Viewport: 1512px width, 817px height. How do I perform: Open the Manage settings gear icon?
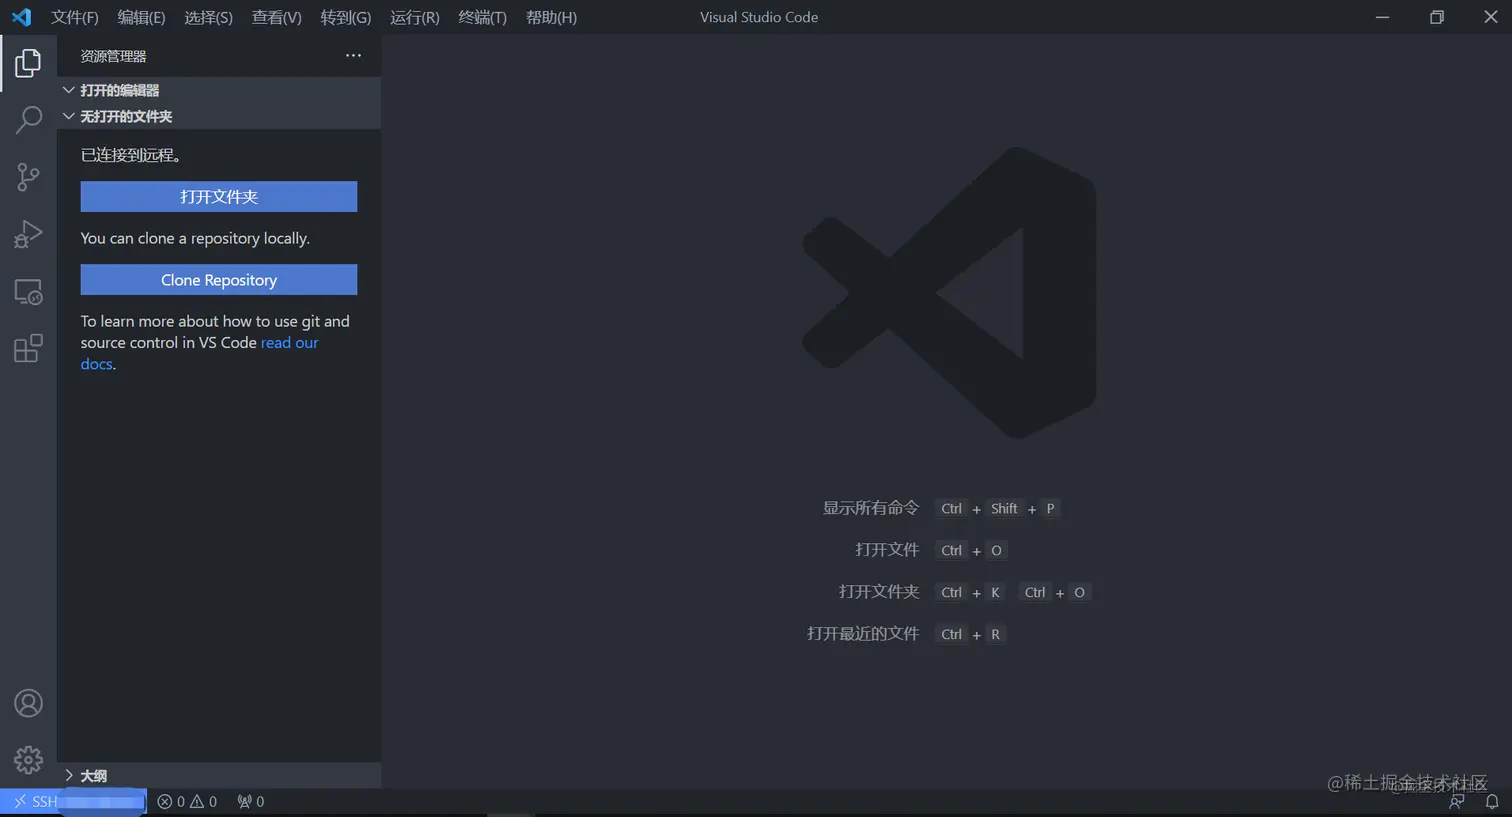pyautogui.click(x=29, y=760)
